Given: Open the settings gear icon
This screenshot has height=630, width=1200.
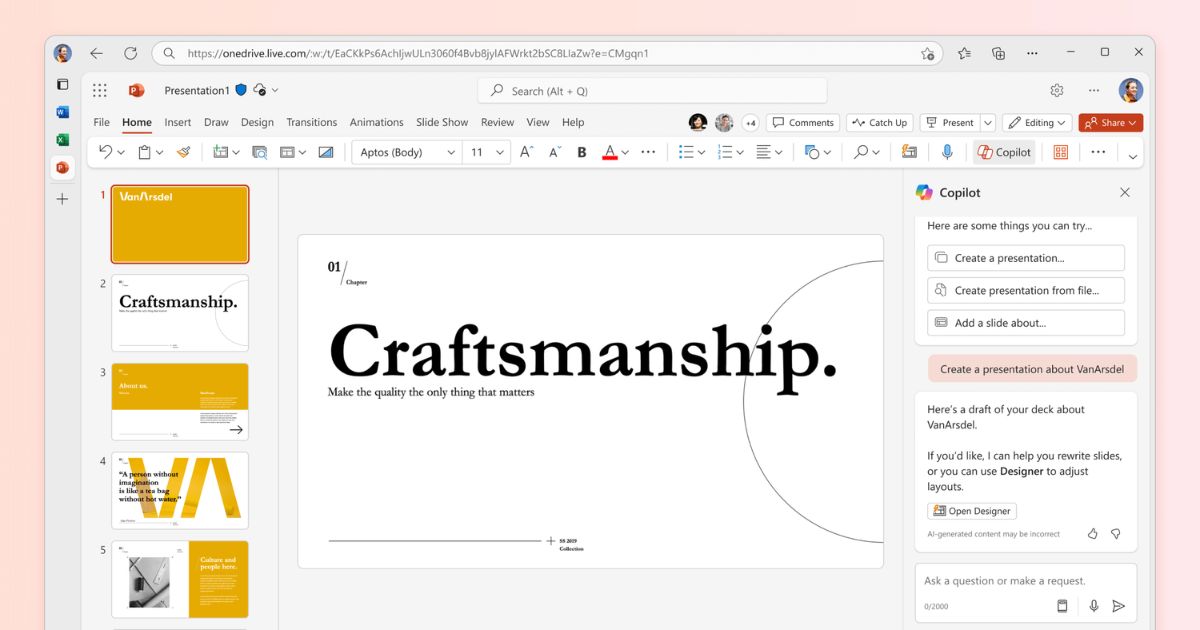Looking at the screenshot, I should tap(1057, 91).
